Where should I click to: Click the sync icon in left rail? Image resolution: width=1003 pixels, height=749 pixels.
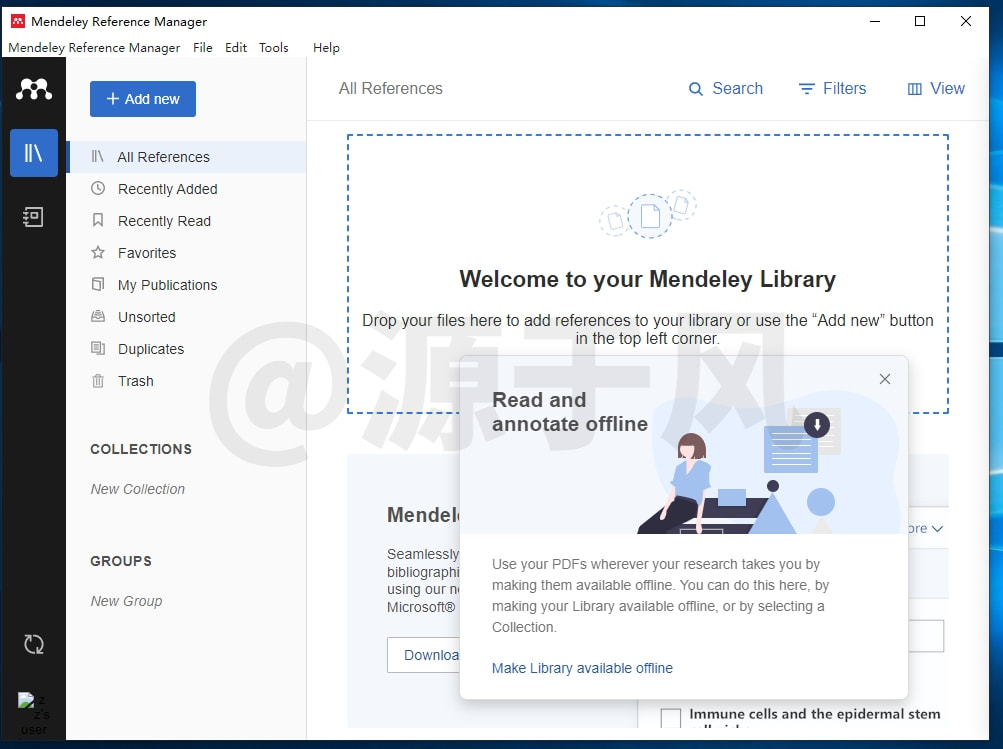click(x=34, y=644)
